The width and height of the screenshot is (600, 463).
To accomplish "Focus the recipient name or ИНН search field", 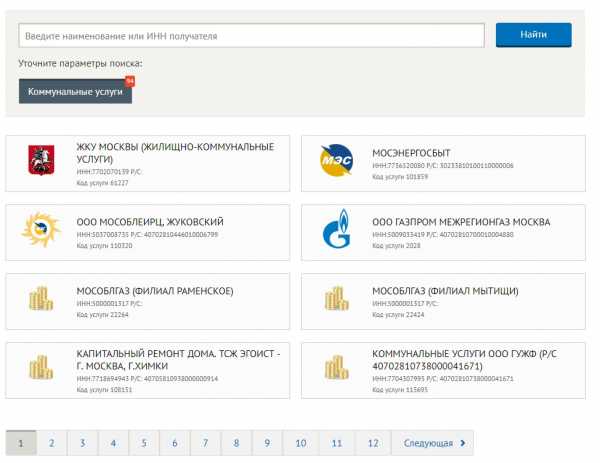I will tap(251, 36).
